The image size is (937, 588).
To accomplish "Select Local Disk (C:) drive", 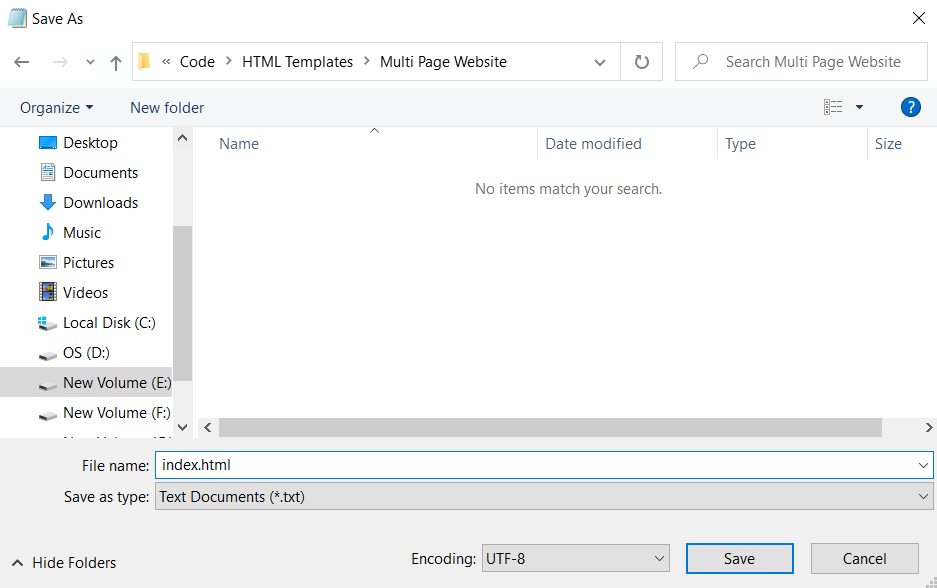I will pos(109,323).
